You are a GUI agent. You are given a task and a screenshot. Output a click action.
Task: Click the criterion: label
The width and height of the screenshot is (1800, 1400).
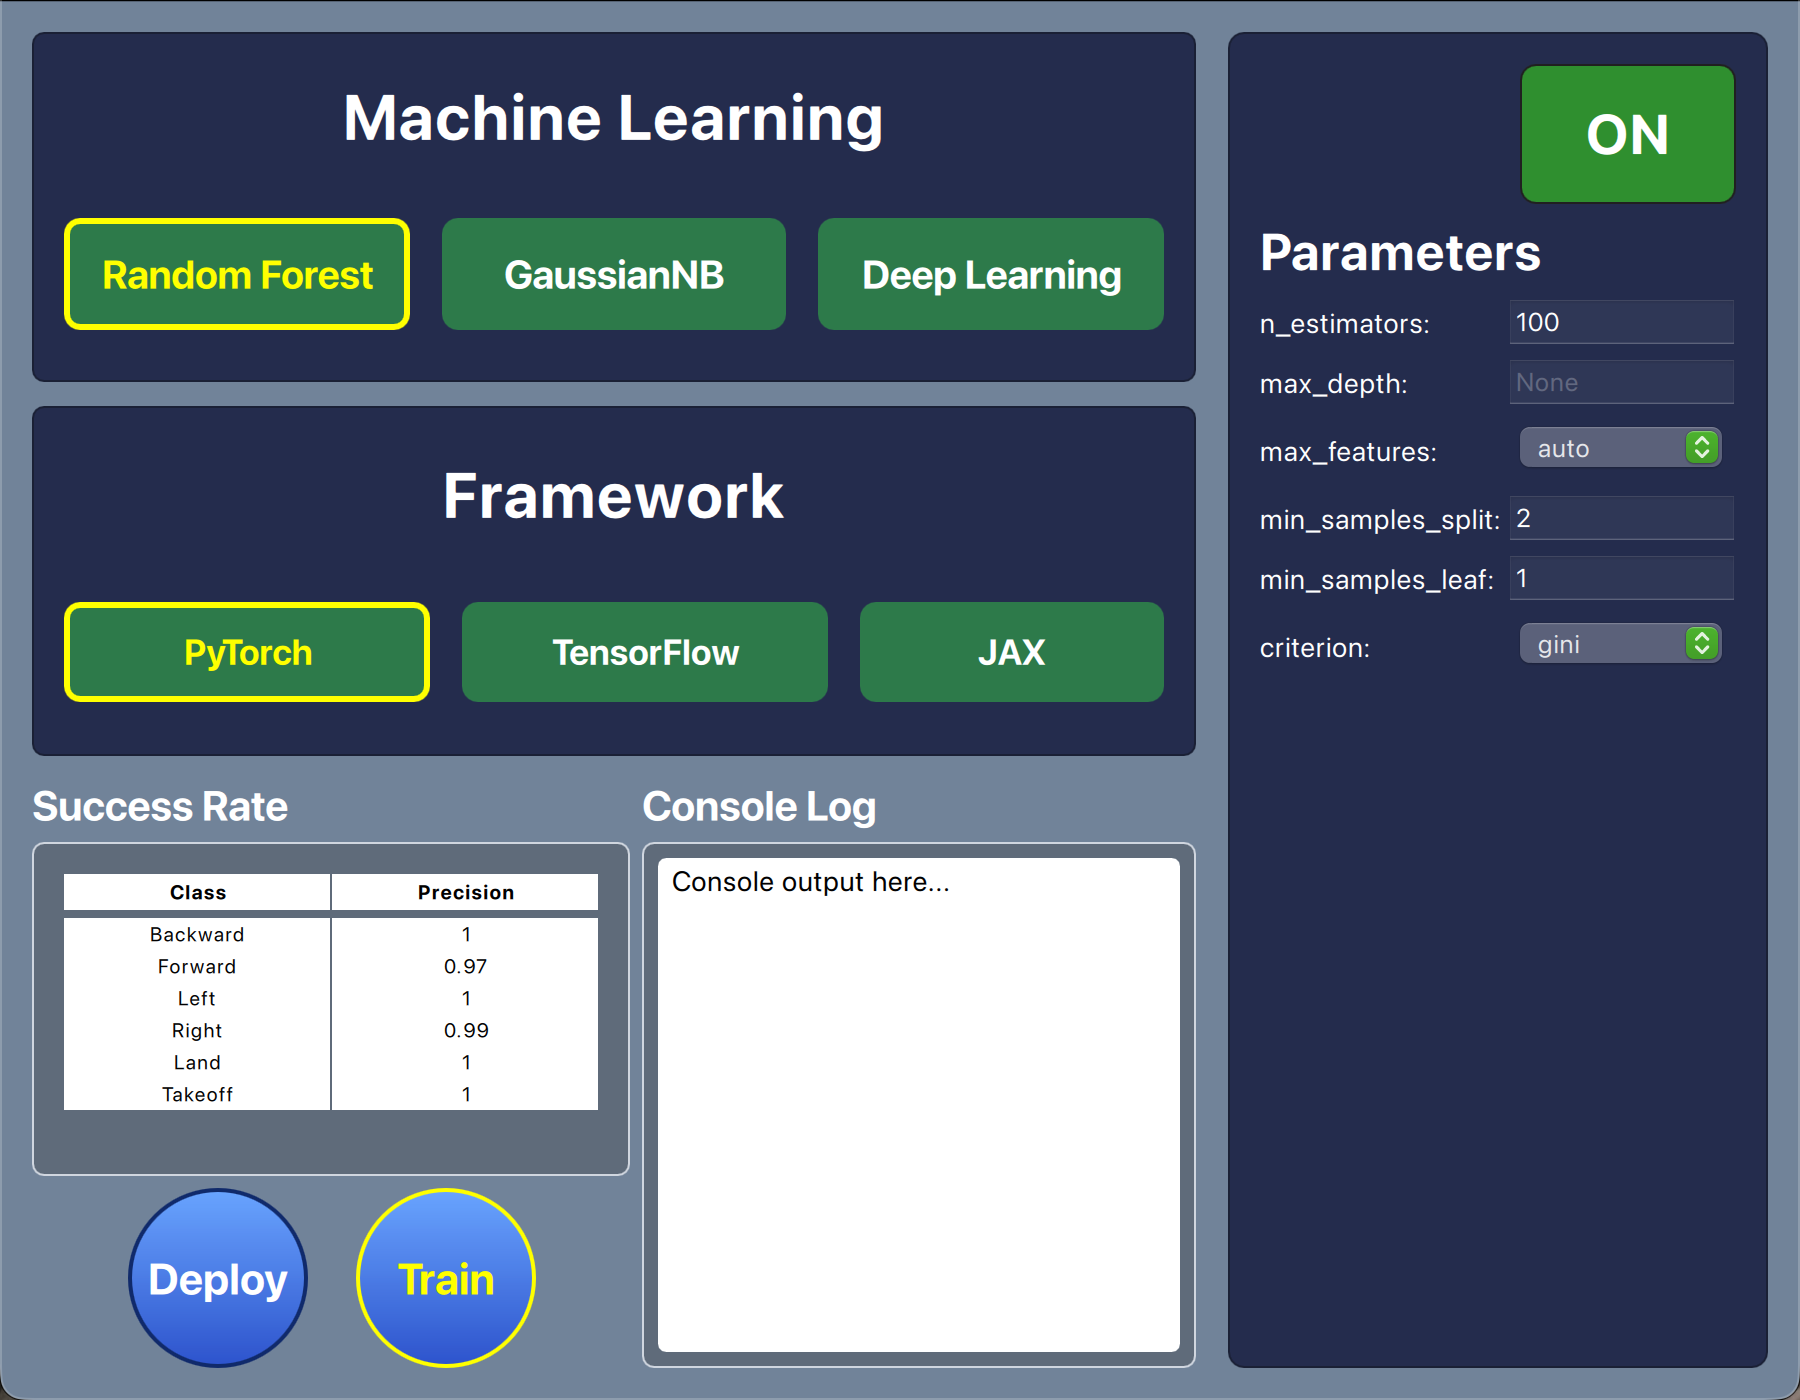[x=1315, y=648]
